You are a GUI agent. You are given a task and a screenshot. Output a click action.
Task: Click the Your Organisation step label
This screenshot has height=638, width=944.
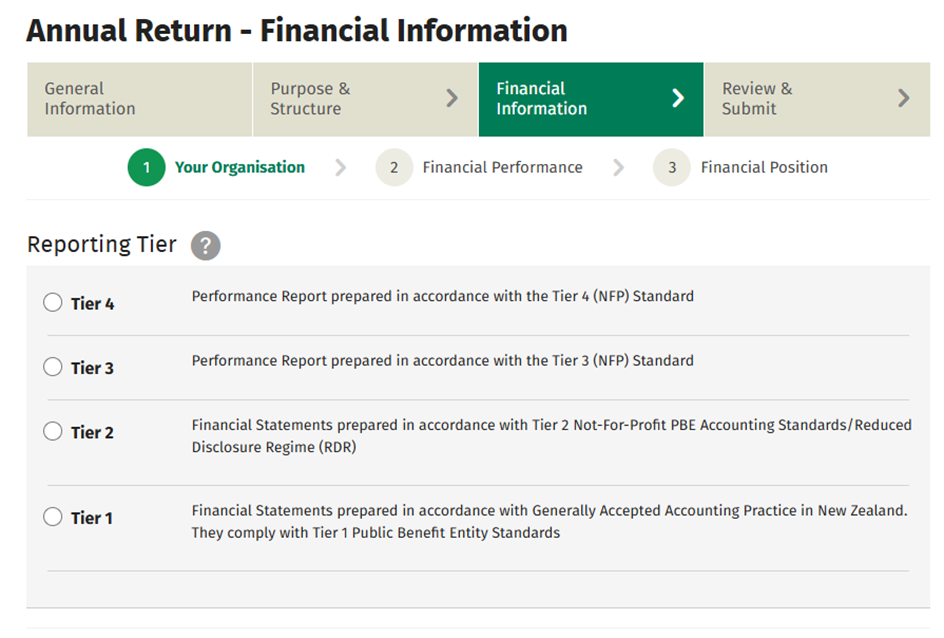click(x=239, y=167)
